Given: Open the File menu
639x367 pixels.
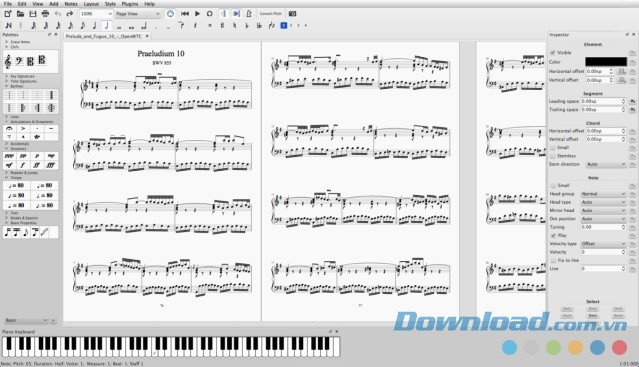Looking at the screenshot, I should click(8, 4).
